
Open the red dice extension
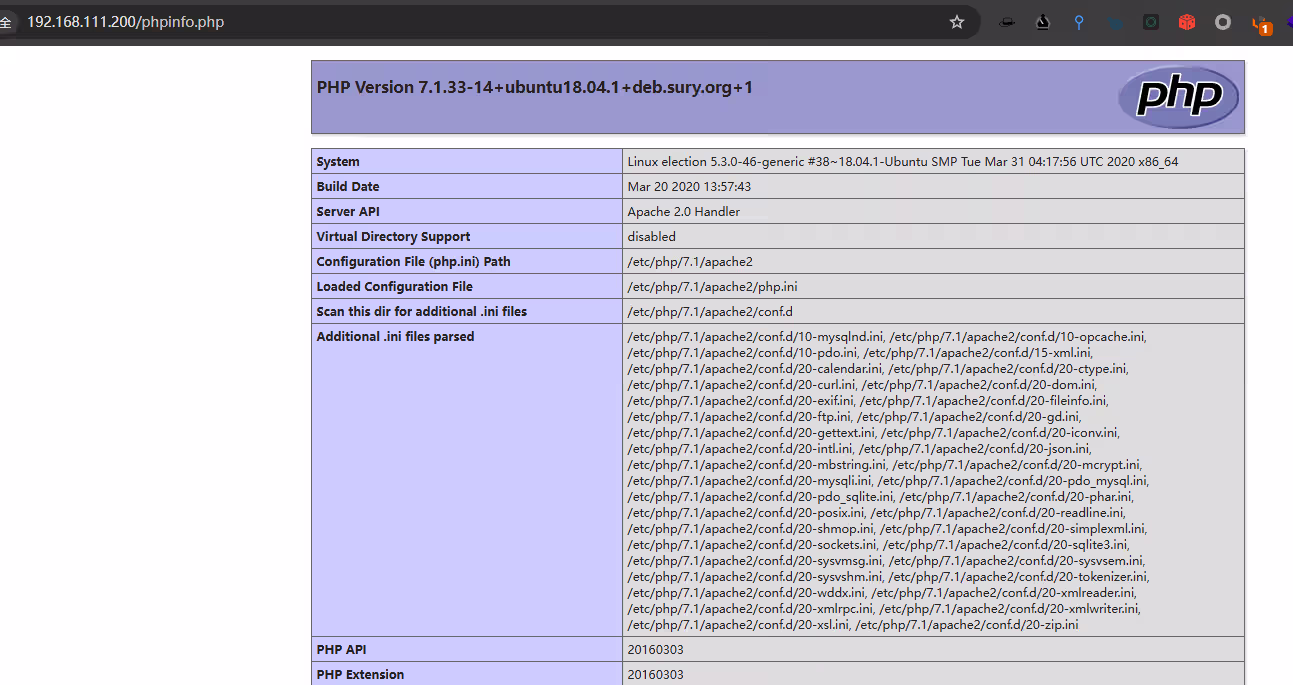pyautogui.click(x=1187, y=22)
